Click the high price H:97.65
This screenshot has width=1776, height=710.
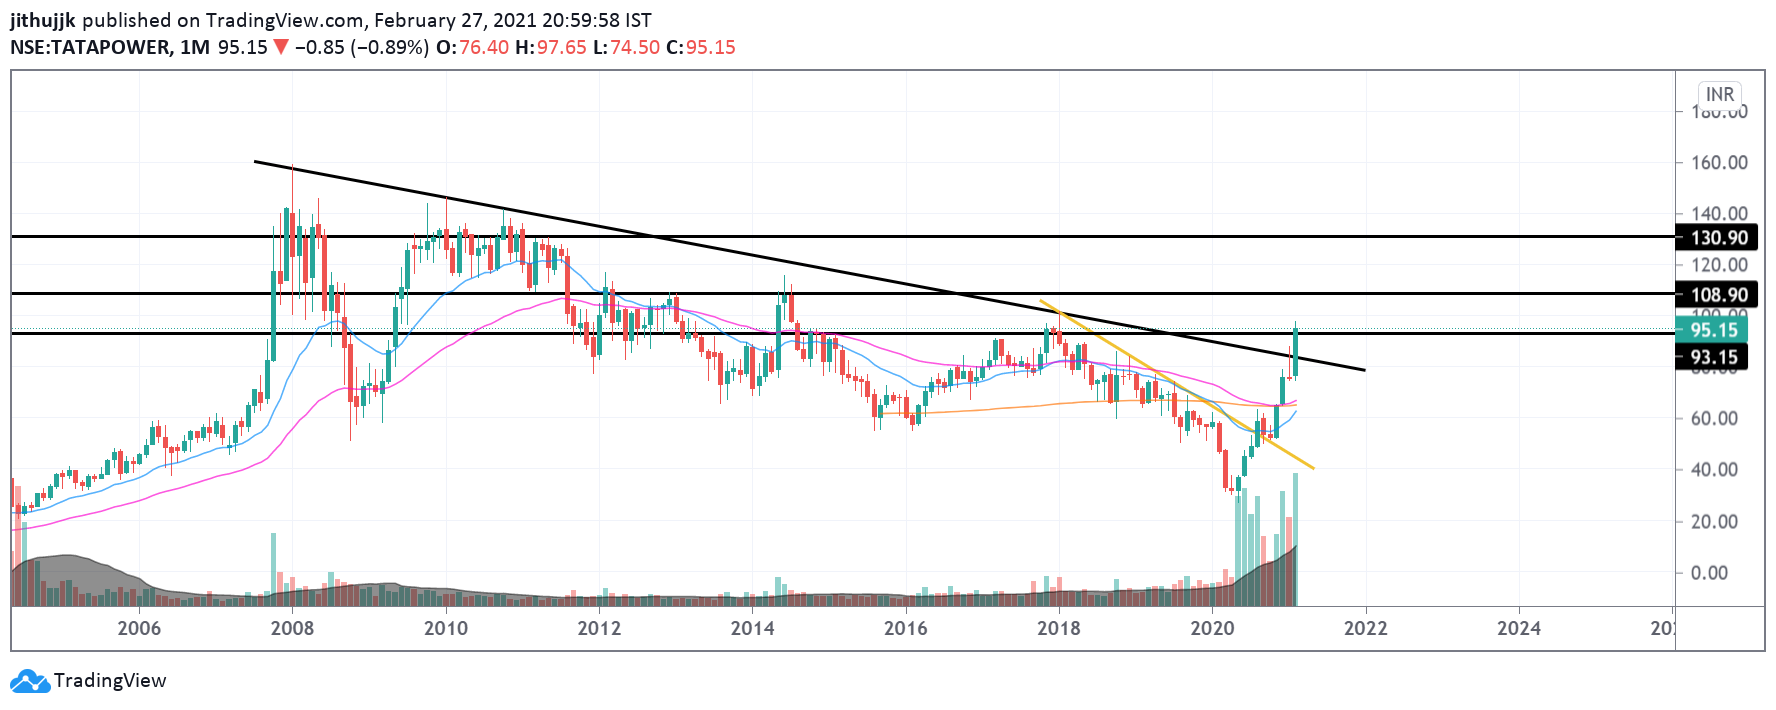[551, 47]
